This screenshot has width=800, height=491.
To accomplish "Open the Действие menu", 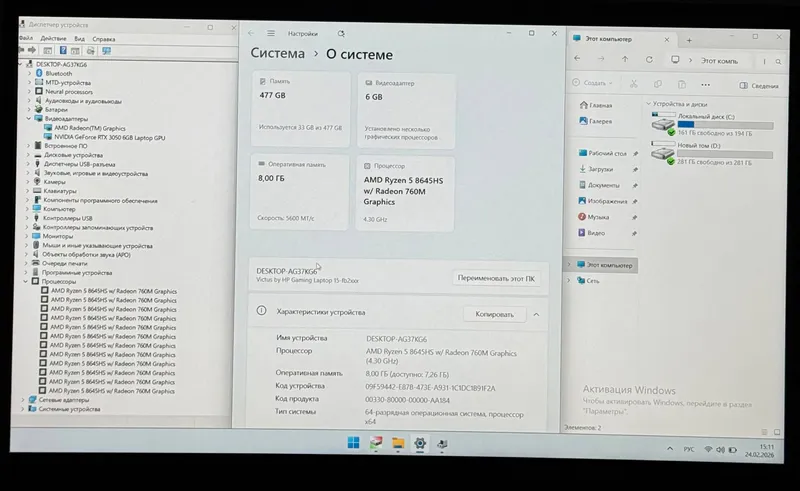I will pos(53,38).
